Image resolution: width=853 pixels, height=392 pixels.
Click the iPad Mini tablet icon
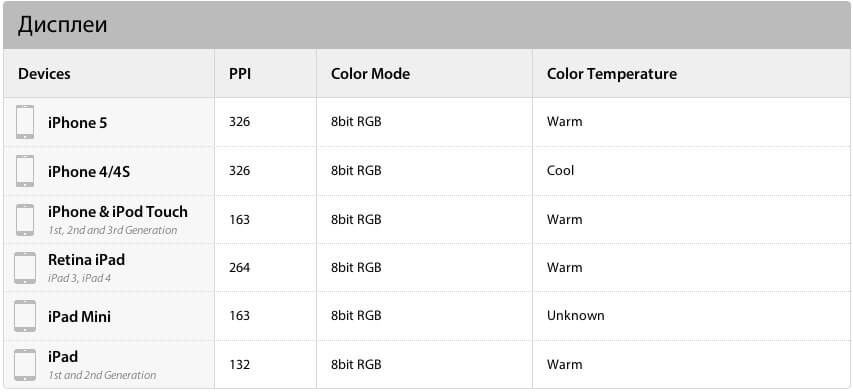click(25, 316)
